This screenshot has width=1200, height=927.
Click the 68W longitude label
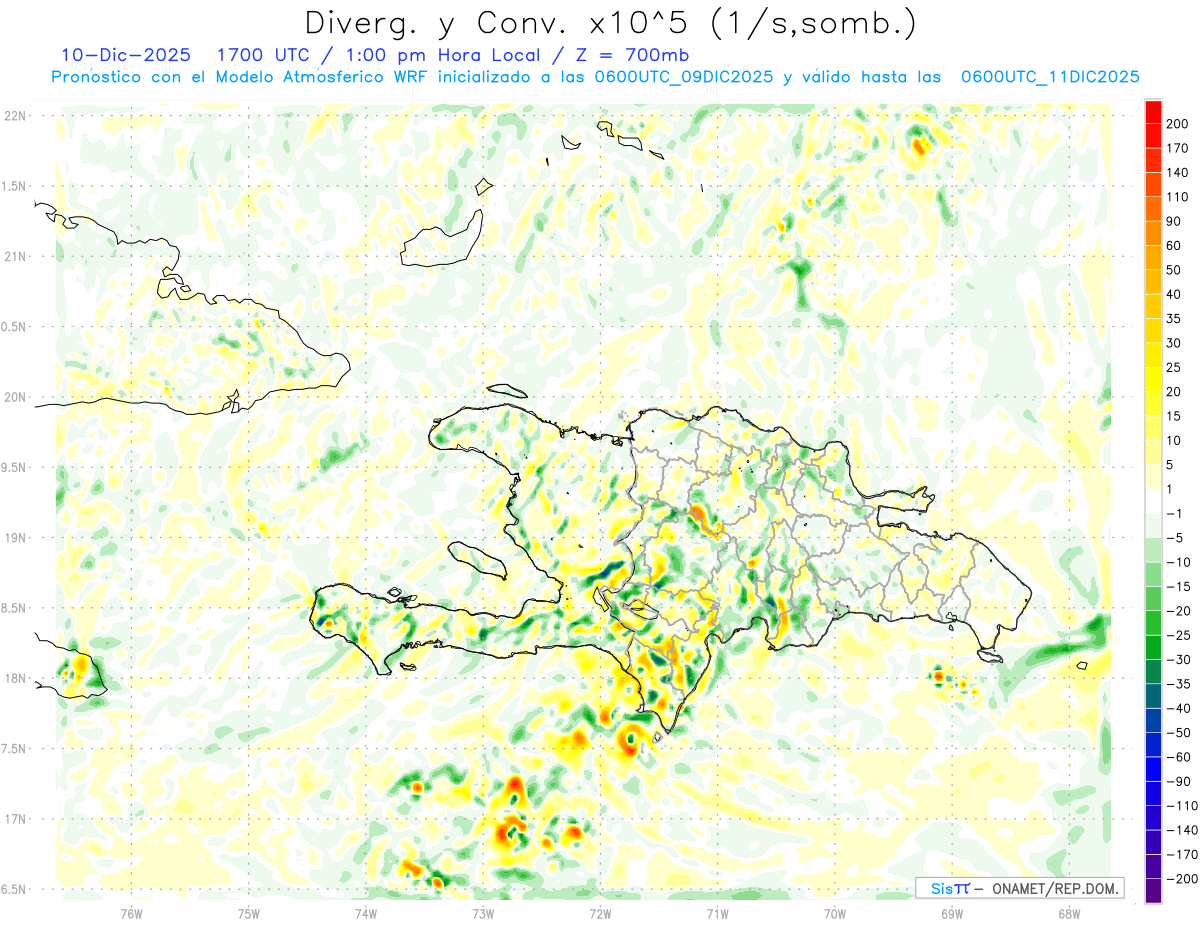[1069, 913]
